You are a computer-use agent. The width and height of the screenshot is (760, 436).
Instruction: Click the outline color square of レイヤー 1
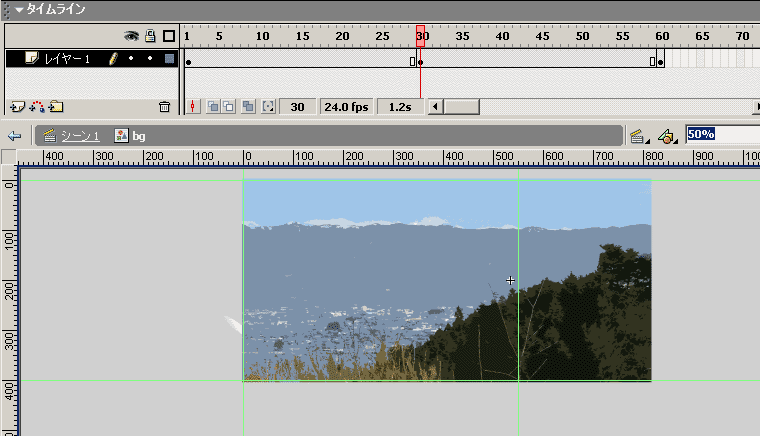(169, 59)
